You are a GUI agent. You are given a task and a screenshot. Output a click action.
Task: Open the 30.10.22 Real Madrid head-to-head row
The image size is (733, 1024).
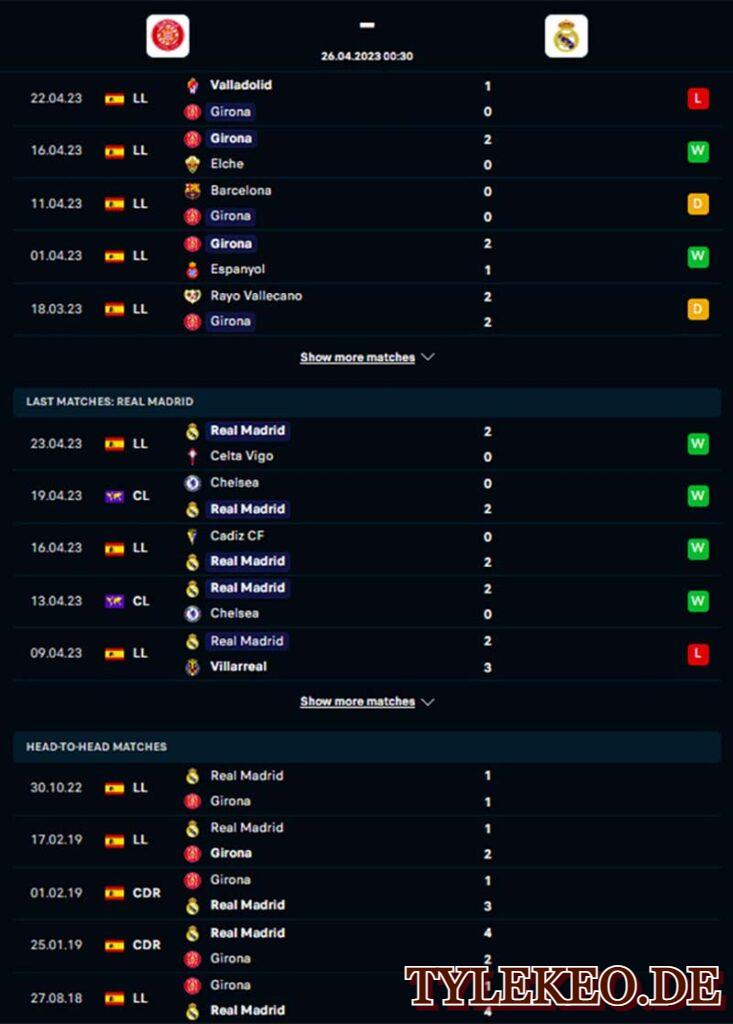coord(367,788)
